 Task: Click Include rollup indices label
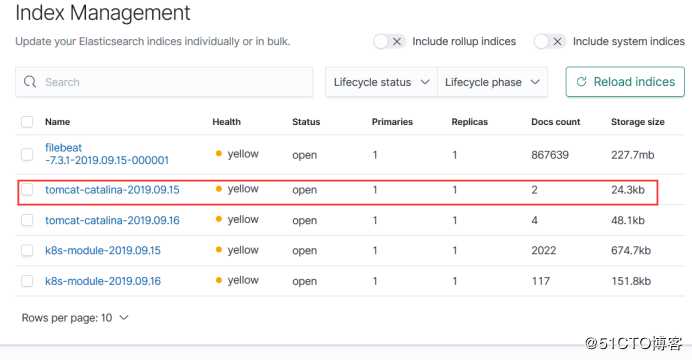pyautogui.click(x=464, y=41)
